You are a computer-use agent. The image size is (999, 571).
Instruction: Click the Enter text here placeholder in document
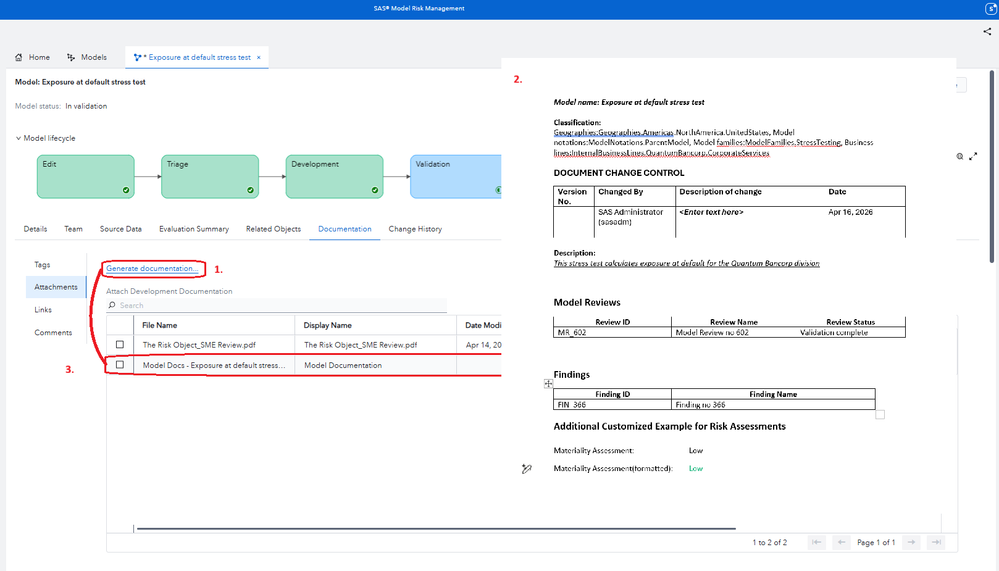(x=711, y=212)
